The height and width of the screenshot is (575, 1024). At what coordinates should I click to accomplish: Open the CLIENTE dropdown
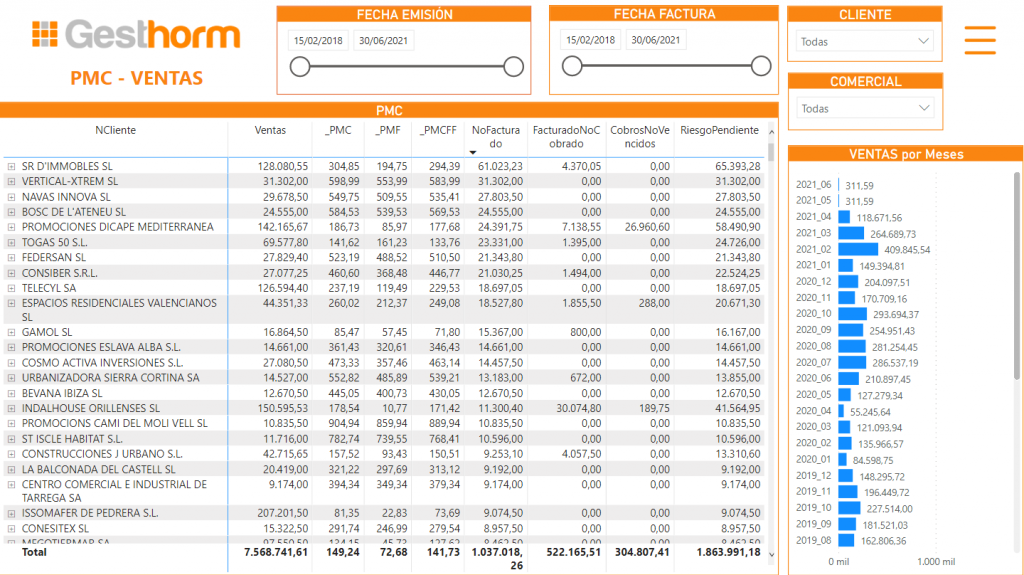pyautogui.click(x=864, y=41)
